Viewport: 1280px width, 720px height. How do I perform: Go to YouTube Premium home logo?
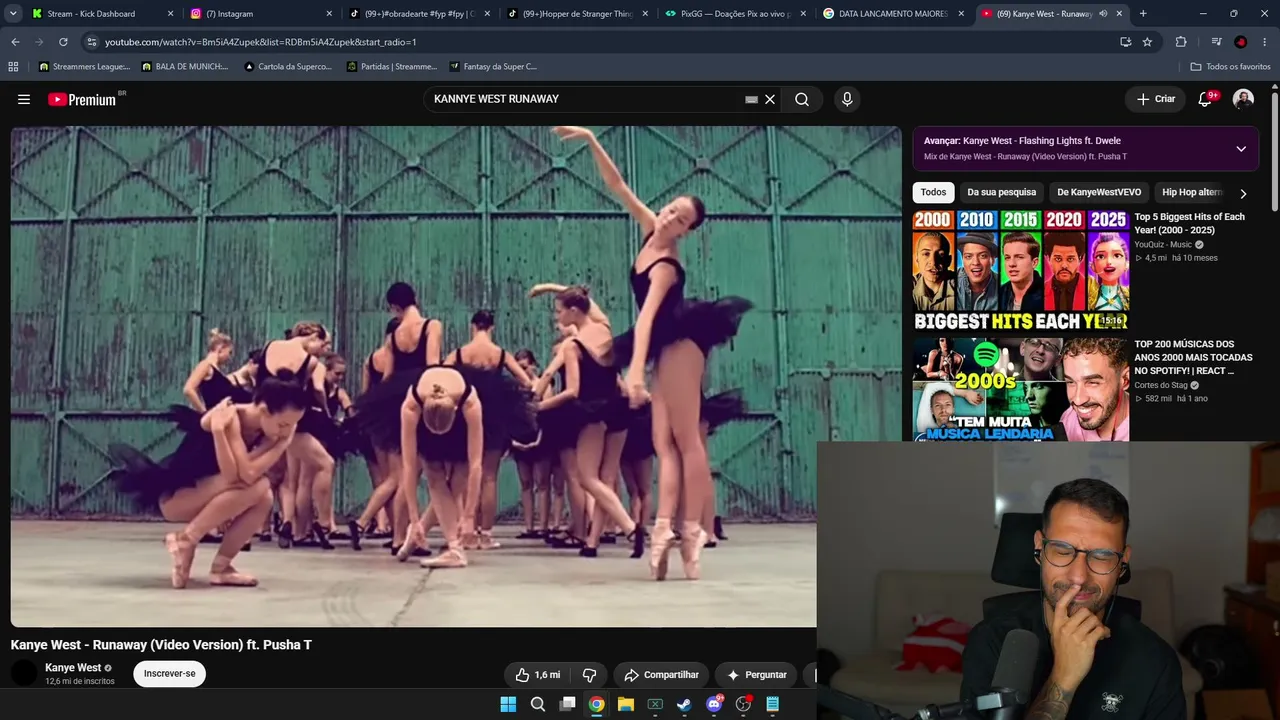click(x=82, y=99)
